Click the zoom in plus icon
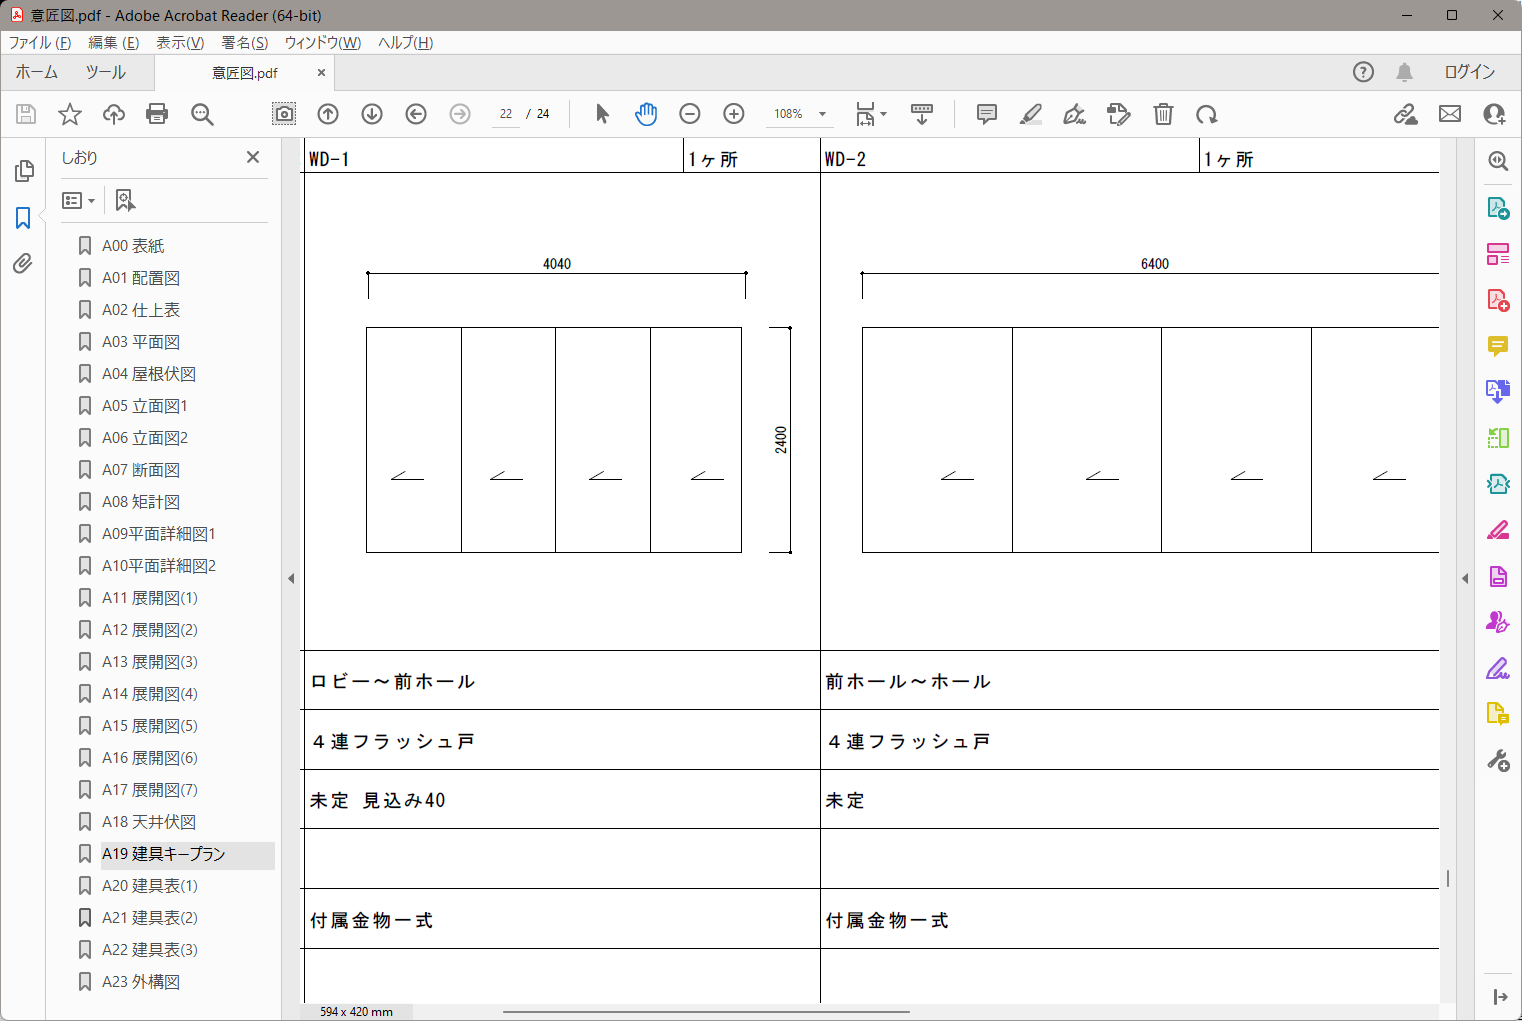 tap(734, 114)
